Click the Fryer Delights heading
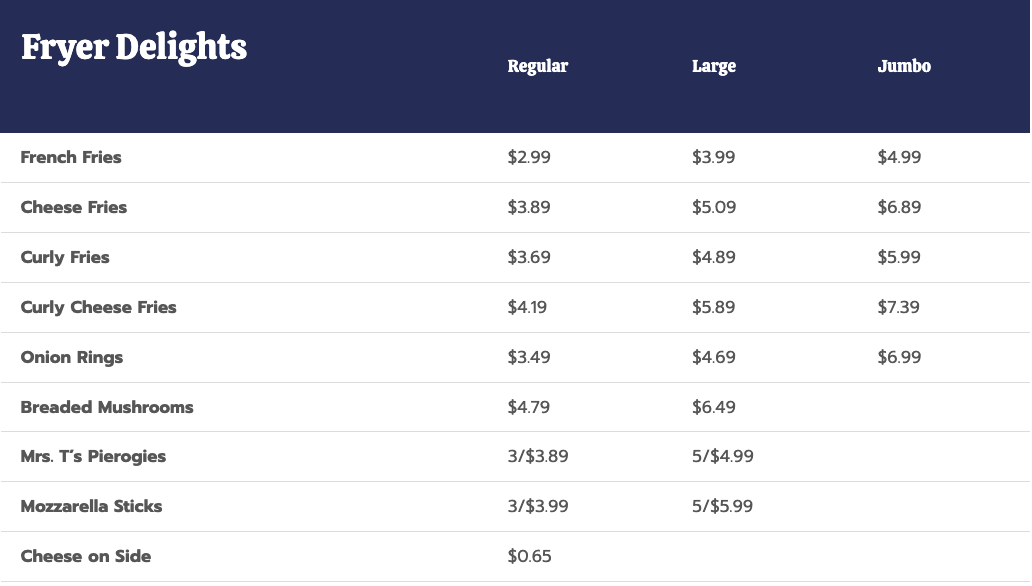Image resolution: width=1032 pixels, height=586 pixels. [134, 47]
